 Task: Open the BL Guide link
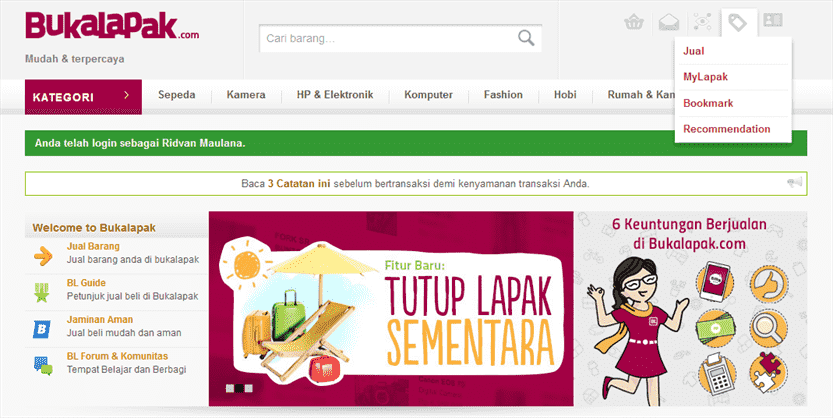86,283
